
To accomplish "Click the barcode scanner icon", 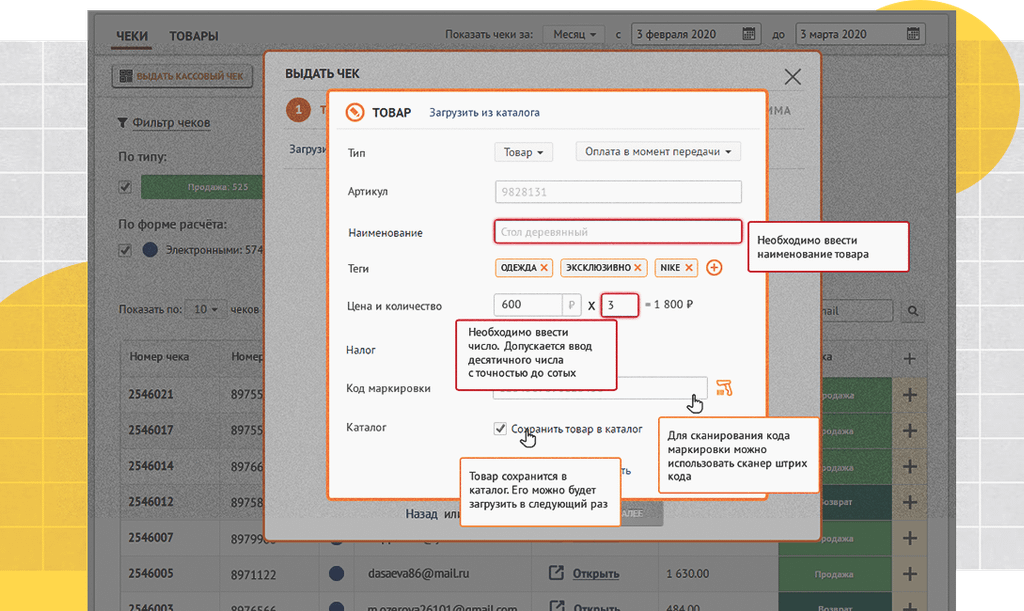I will click(x=724, y=388).
